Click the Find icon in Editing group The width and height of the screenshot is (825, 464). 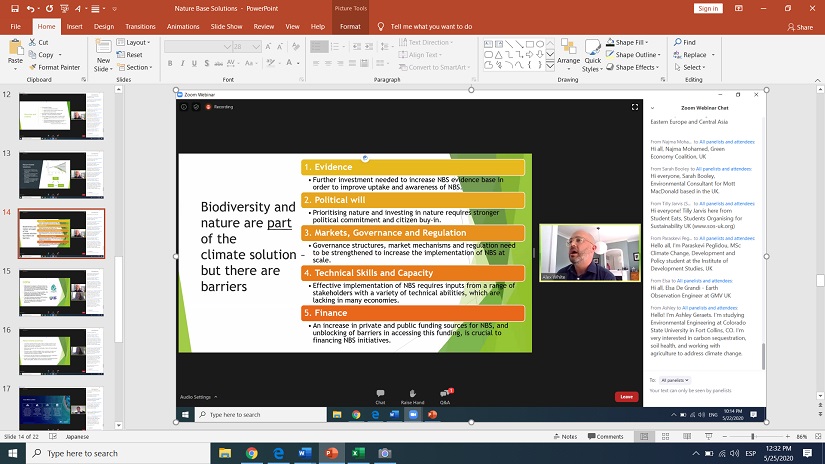[x=677, y=42]
